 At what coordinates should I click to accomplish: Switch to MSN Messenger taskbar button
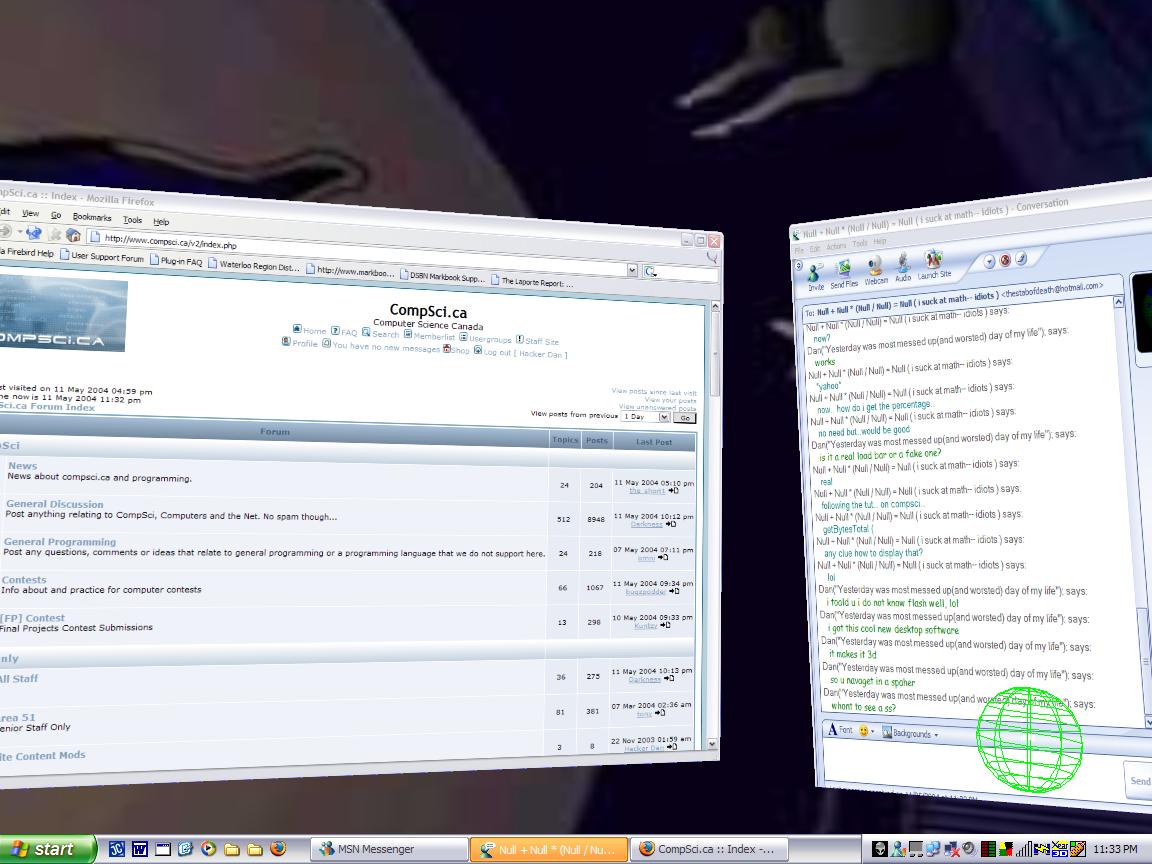coord(388,849)
